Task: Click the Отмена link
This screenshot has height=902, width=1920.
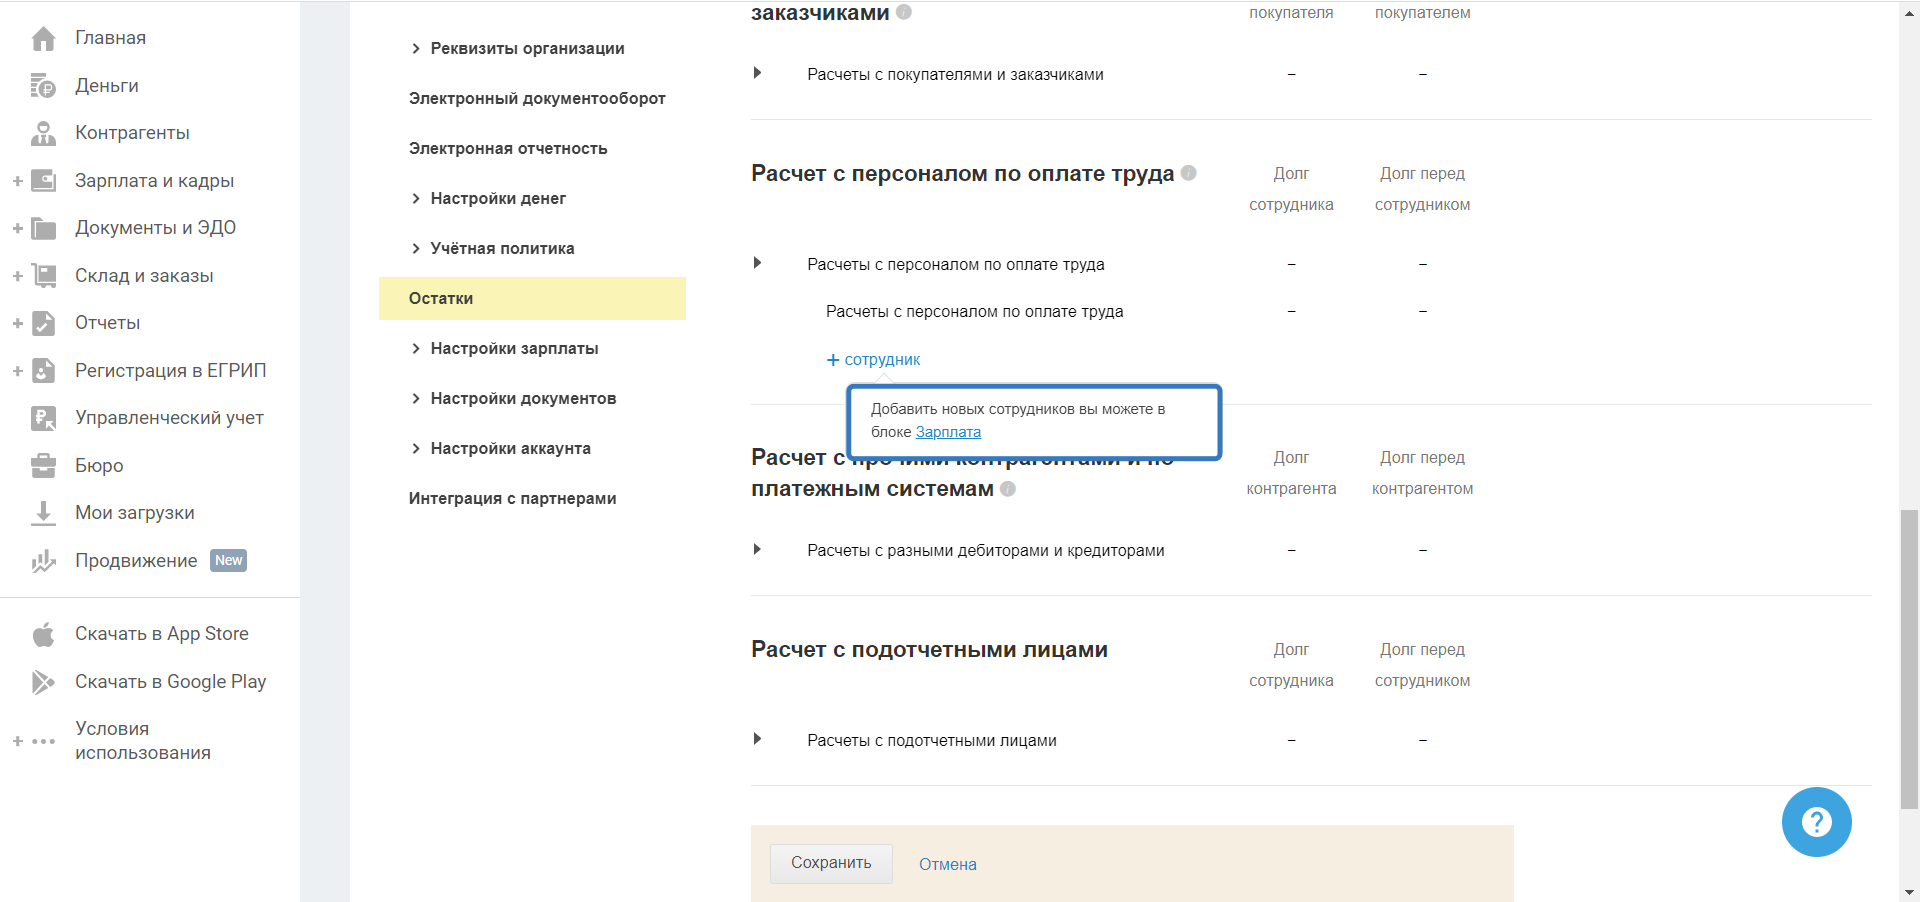Action: [947, 864]
